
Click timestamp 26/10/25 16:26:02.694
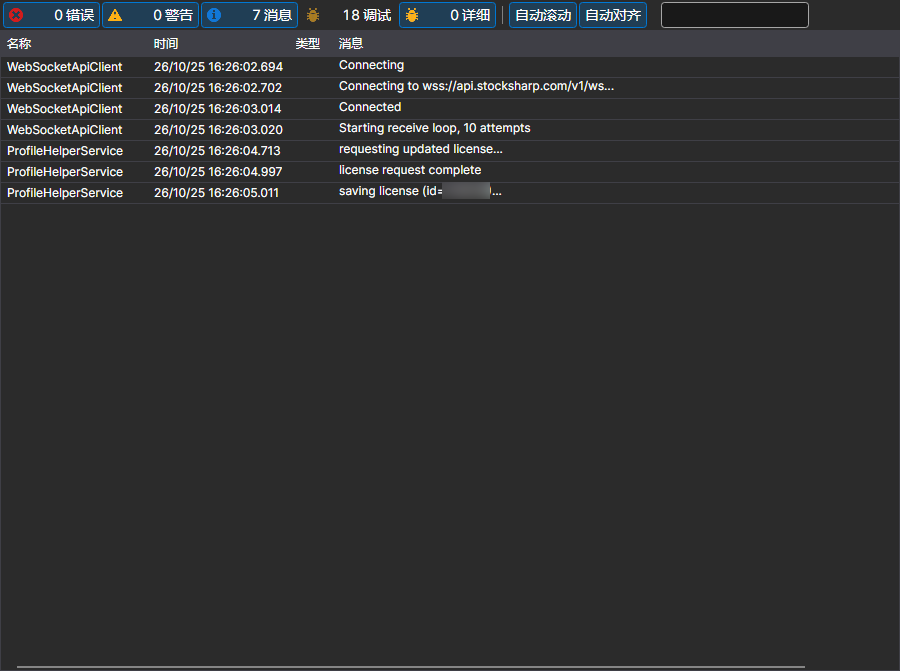click(218, 67)
